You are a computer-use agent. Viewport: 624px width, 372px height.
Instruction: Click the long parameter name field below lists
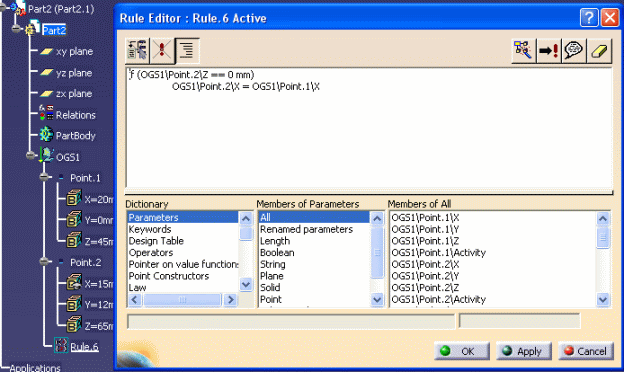[x=291, y=321]
